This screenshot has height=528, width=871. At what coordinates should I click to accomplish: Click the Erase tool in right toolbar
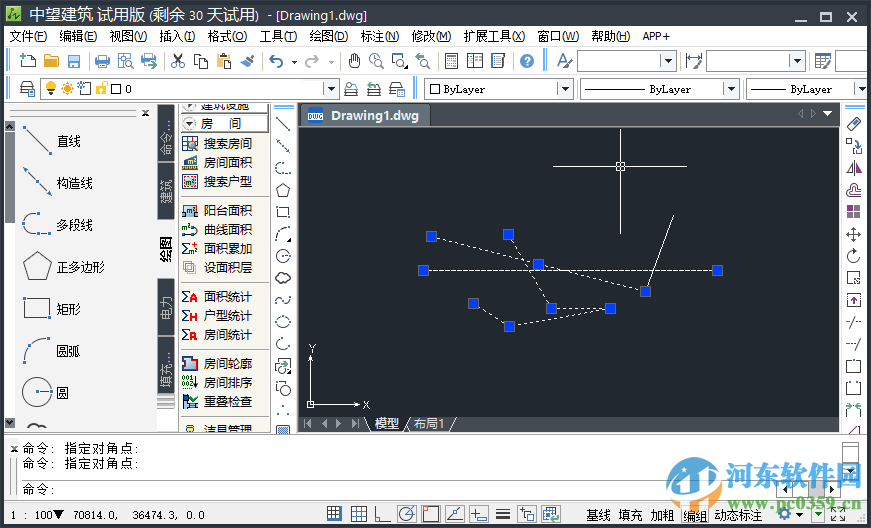tap(854, 124)
